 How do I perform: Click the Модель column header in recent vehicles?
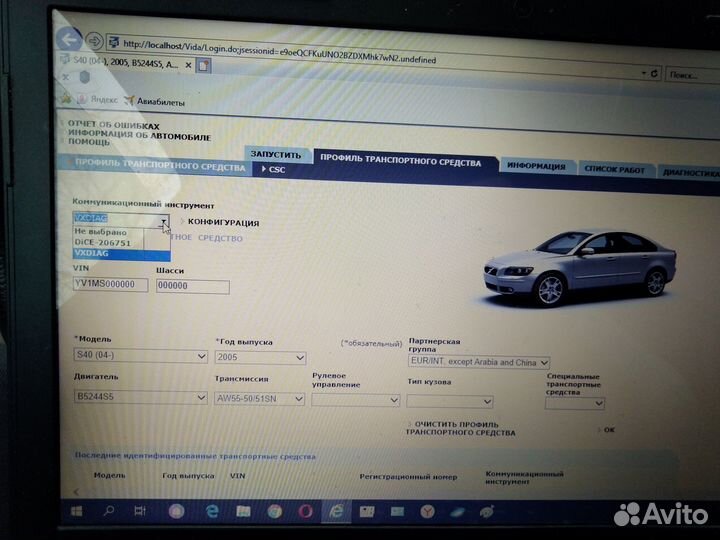pyautogui.click(x=109, y=475)
